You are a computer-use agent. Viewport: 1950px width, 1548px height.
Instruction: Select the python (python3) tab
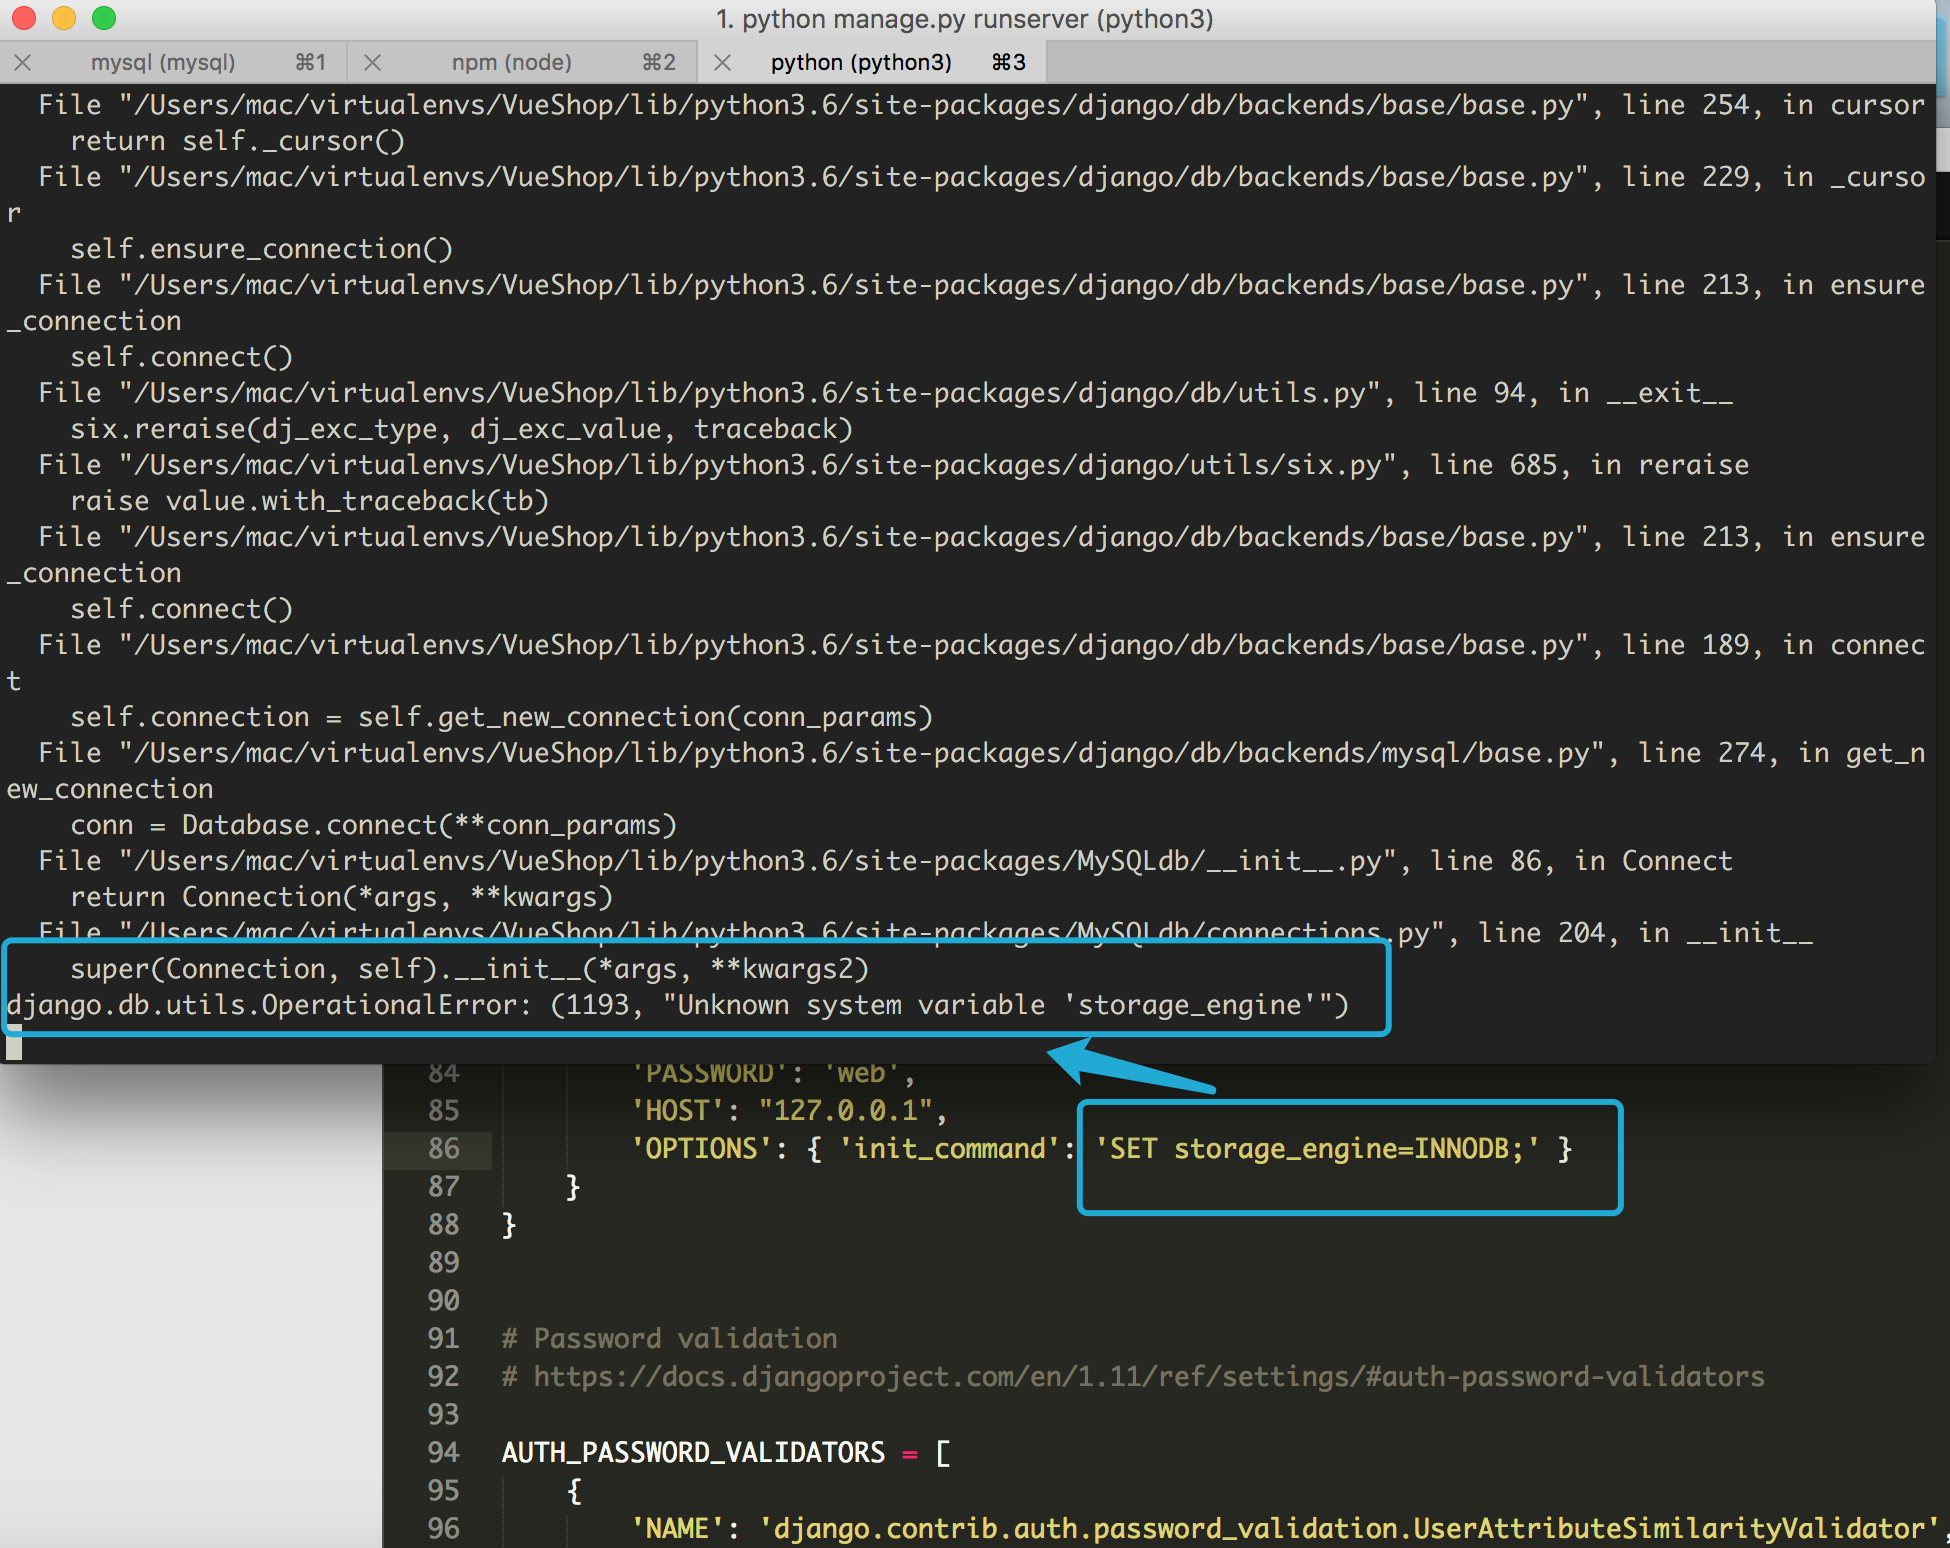(861, 62)
